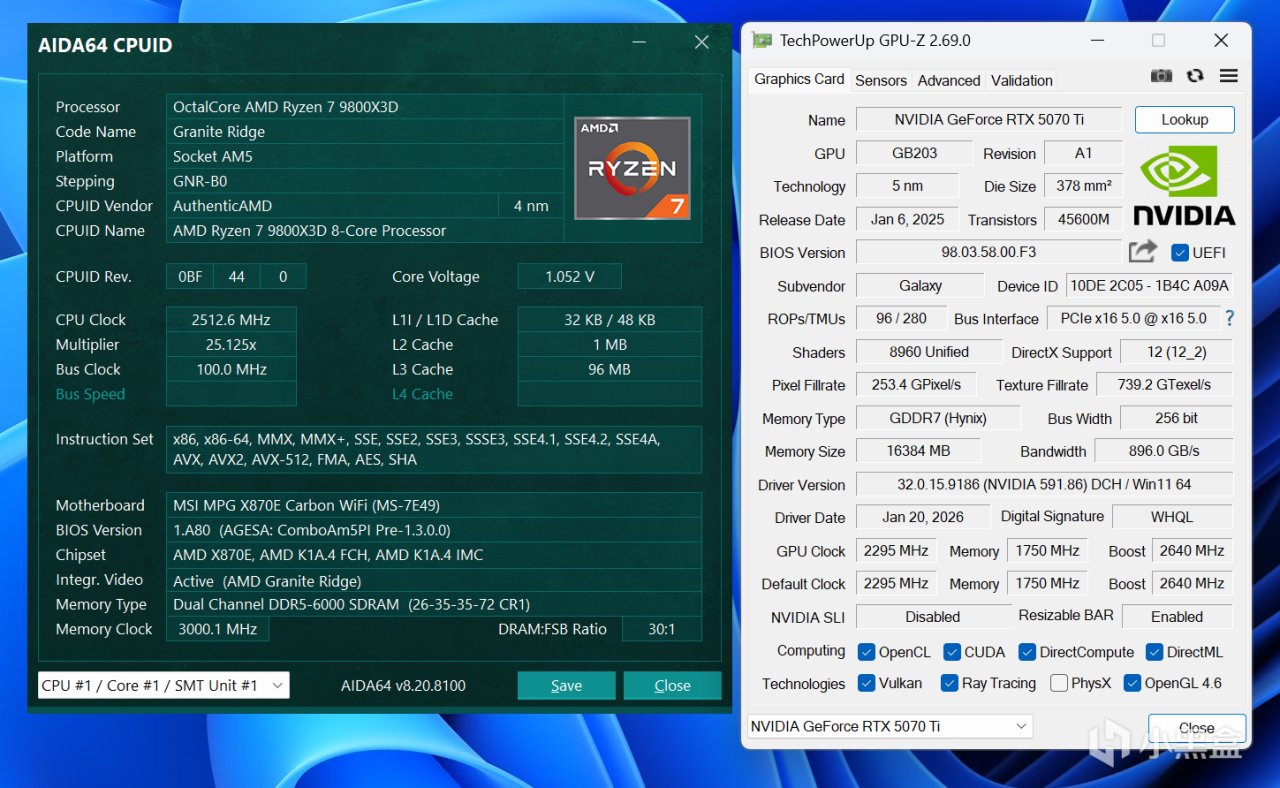Click the AMD Ryzen 7 logo badge
This screenshot has width=1280, height=788.
click(x=632, y=168)
